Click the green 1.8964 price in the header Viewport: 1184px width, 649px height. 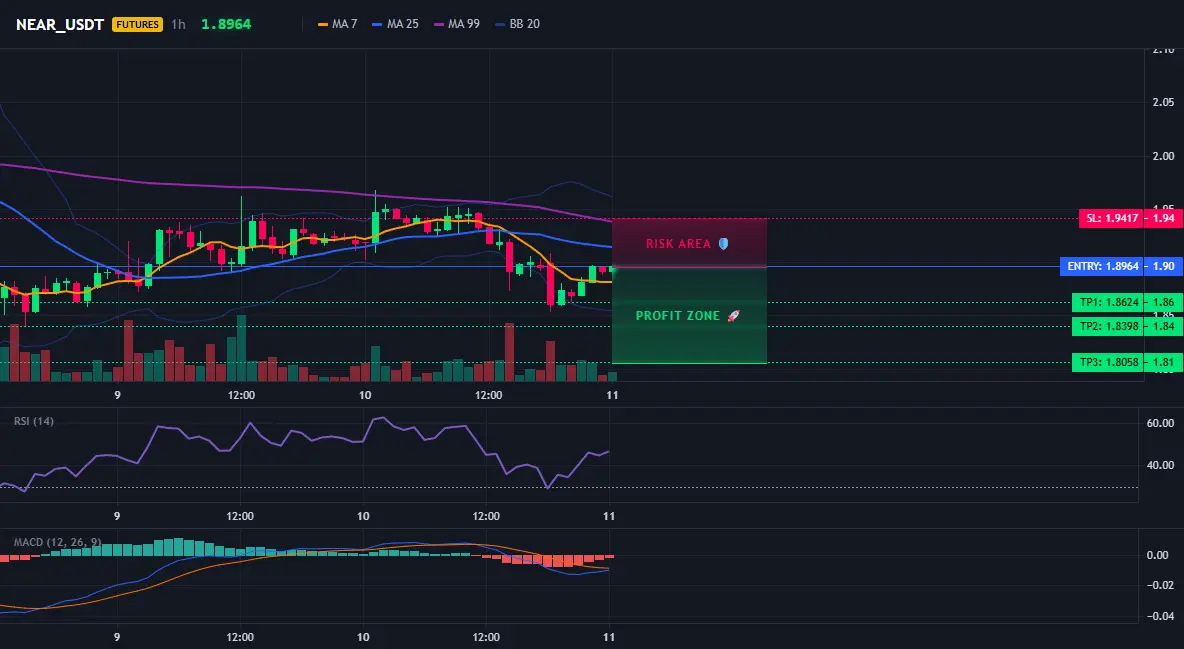pos(226,24)
